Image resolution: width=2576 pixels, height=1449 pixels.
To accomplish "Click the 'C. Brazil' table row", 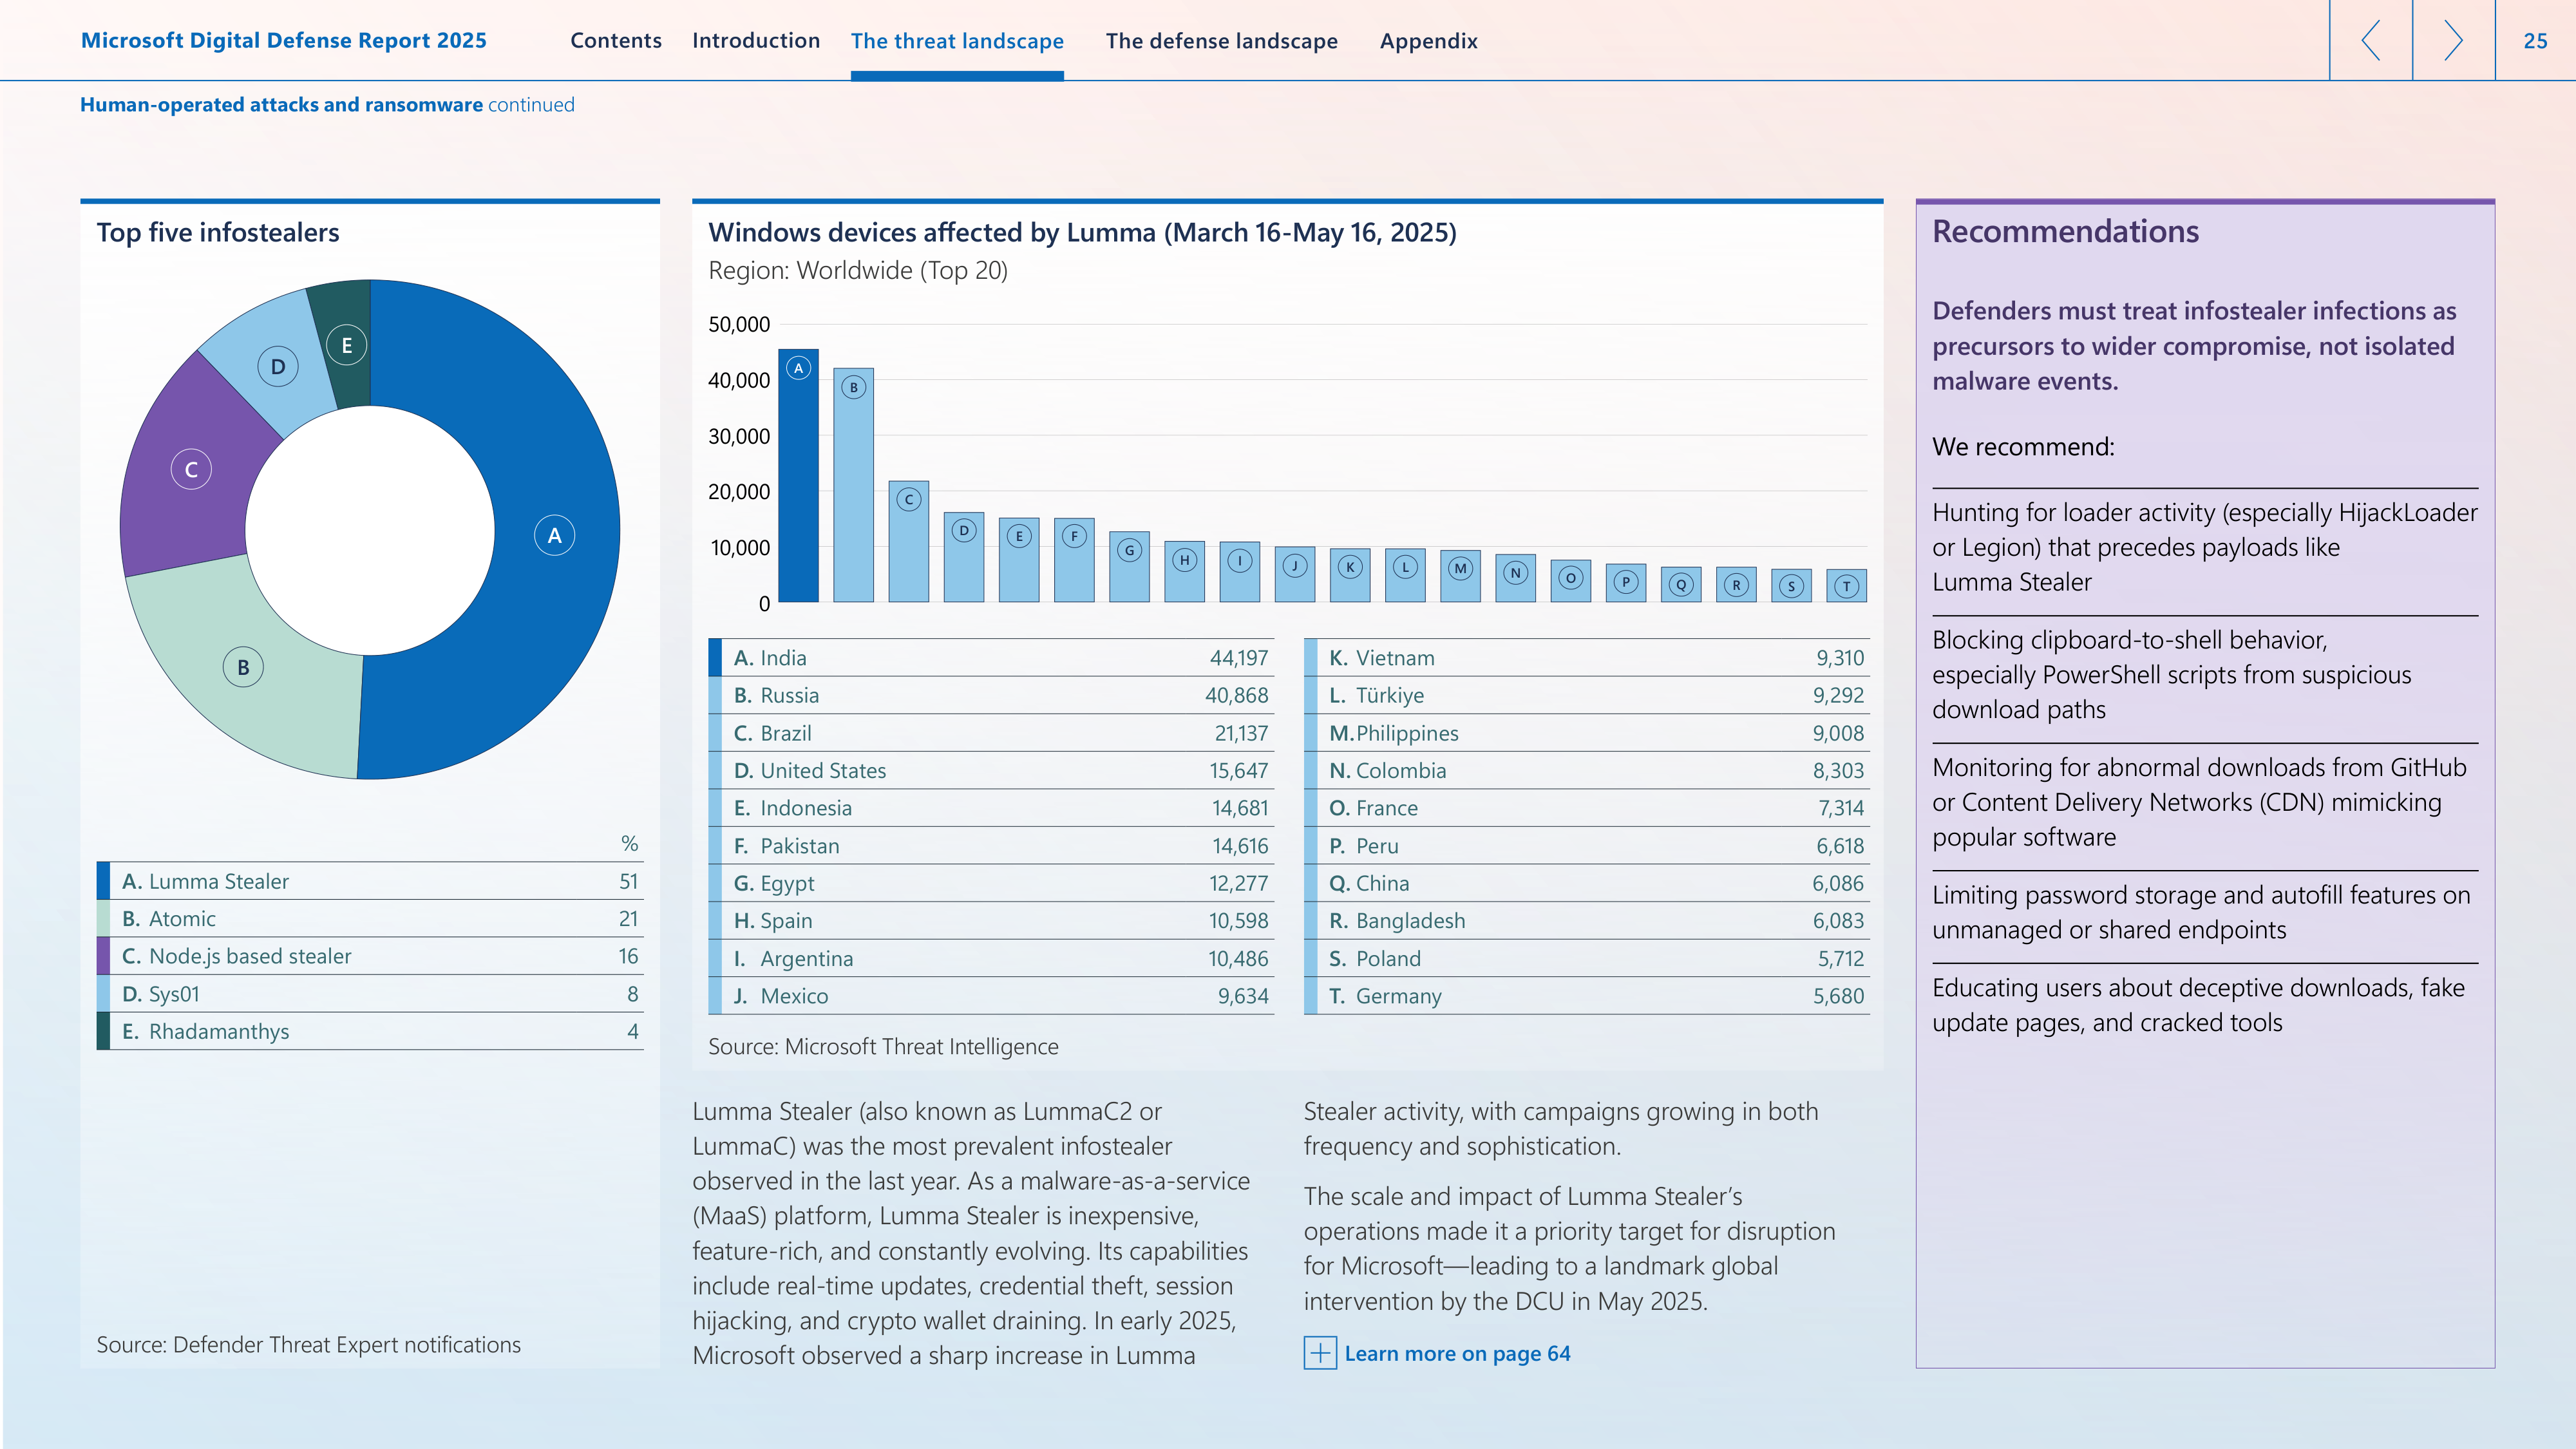I will point(991,733).
